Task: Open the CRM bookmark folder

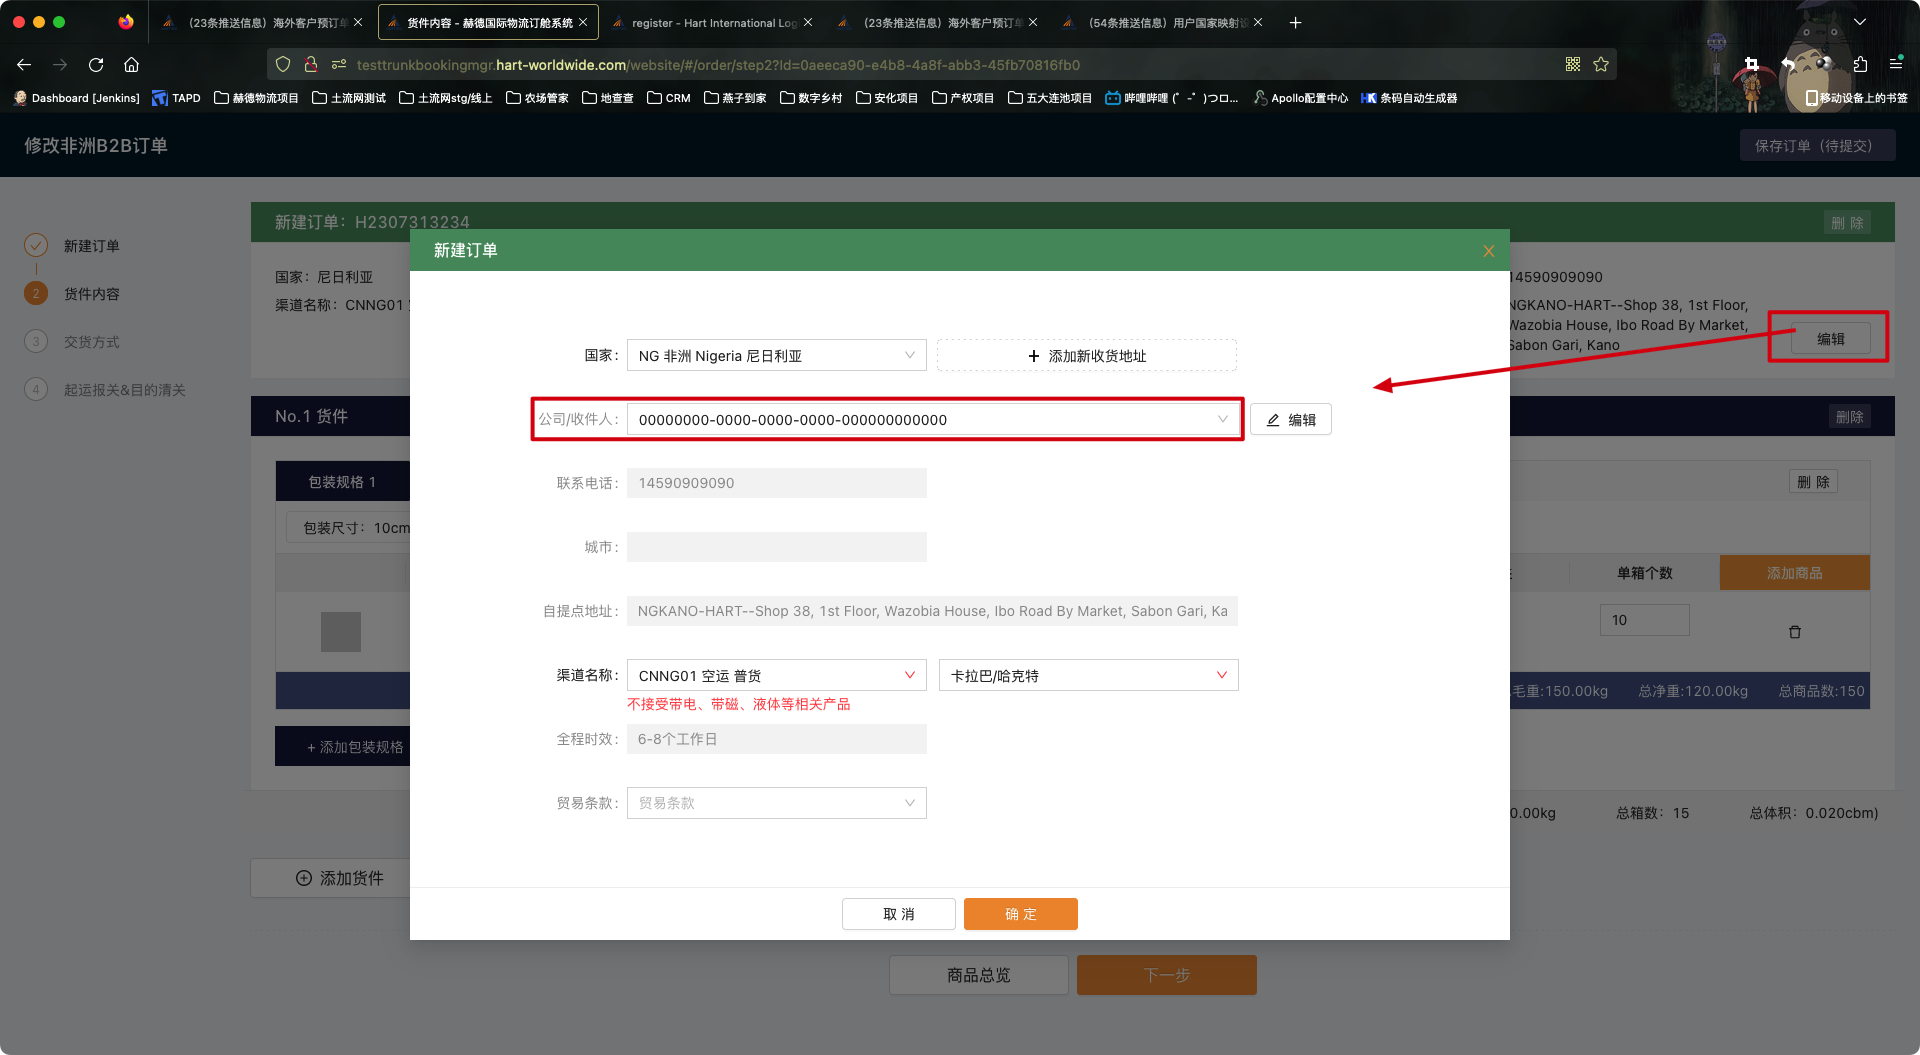Action: pos(669,98)
